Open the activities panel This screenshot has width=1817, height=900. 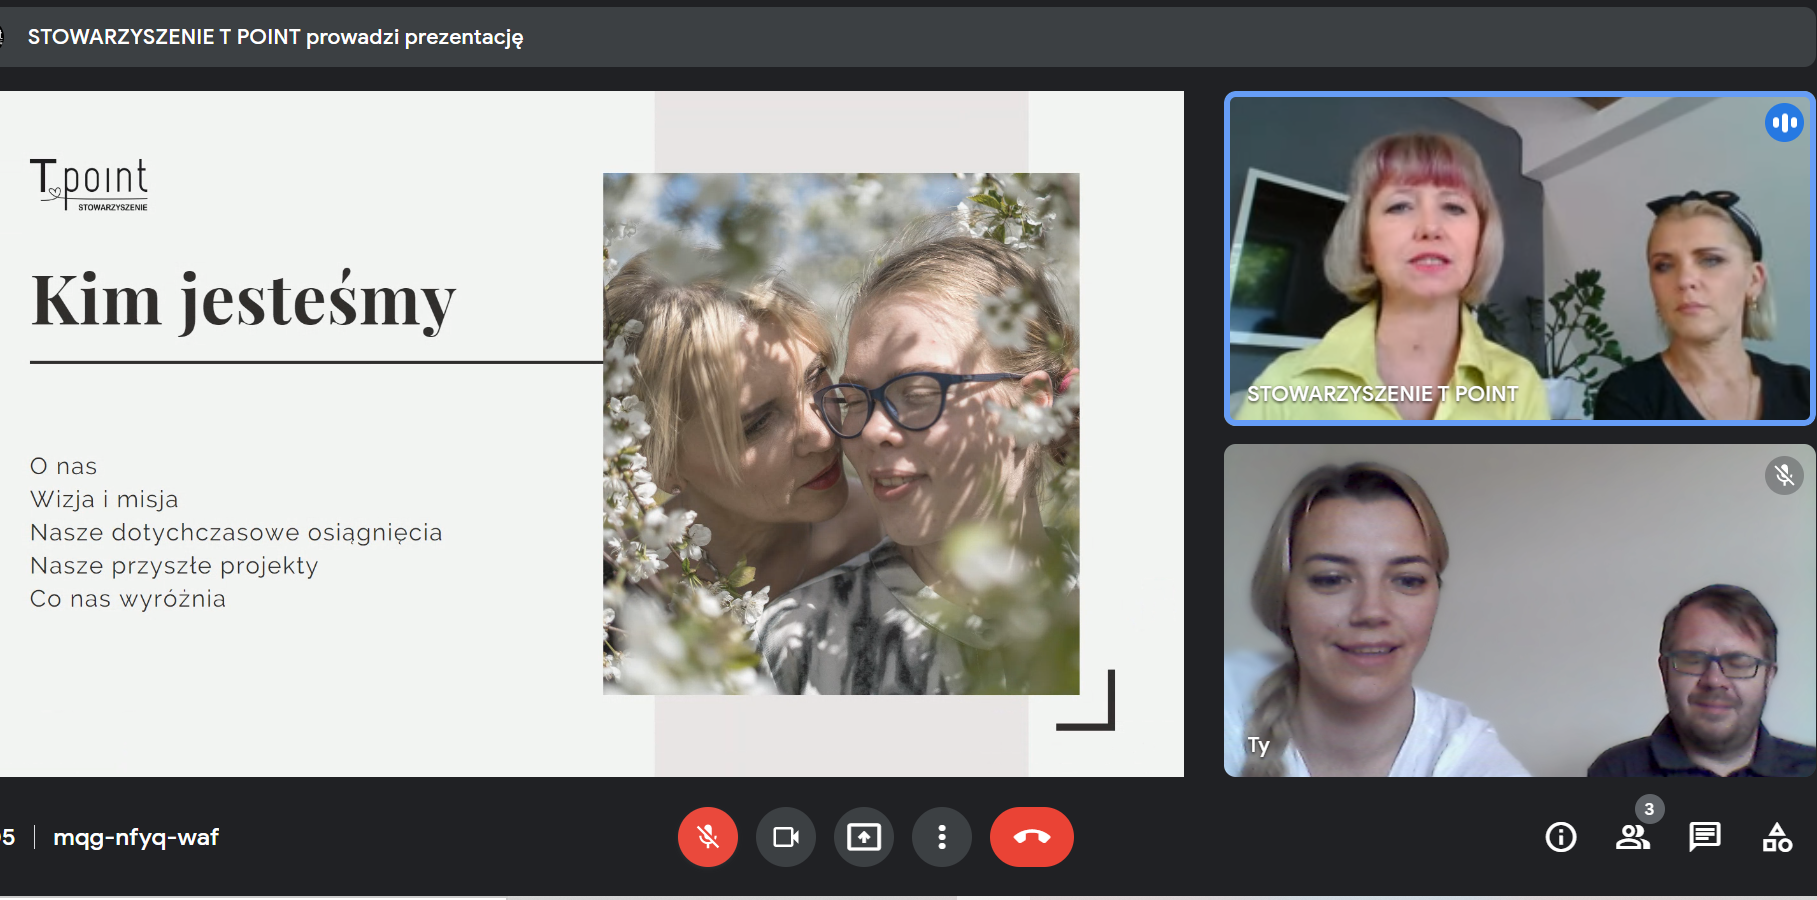[1777, 837]
